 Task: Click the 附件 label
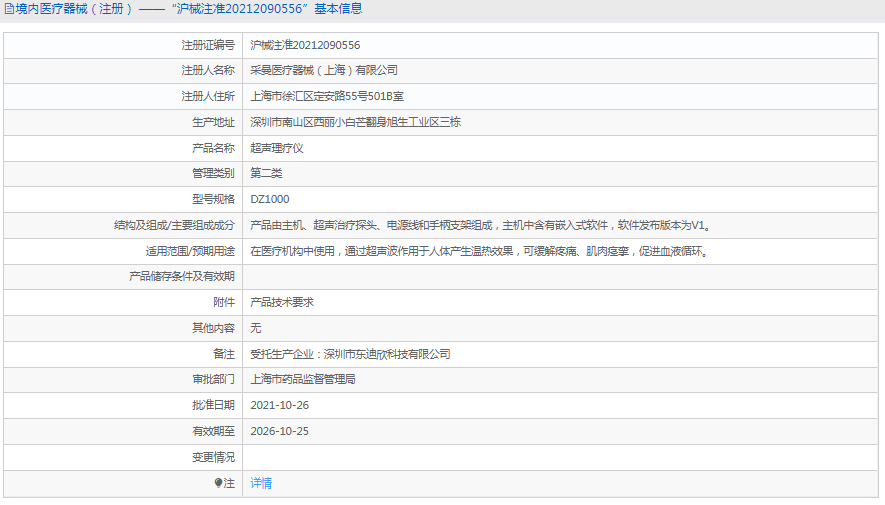point(224,302)
